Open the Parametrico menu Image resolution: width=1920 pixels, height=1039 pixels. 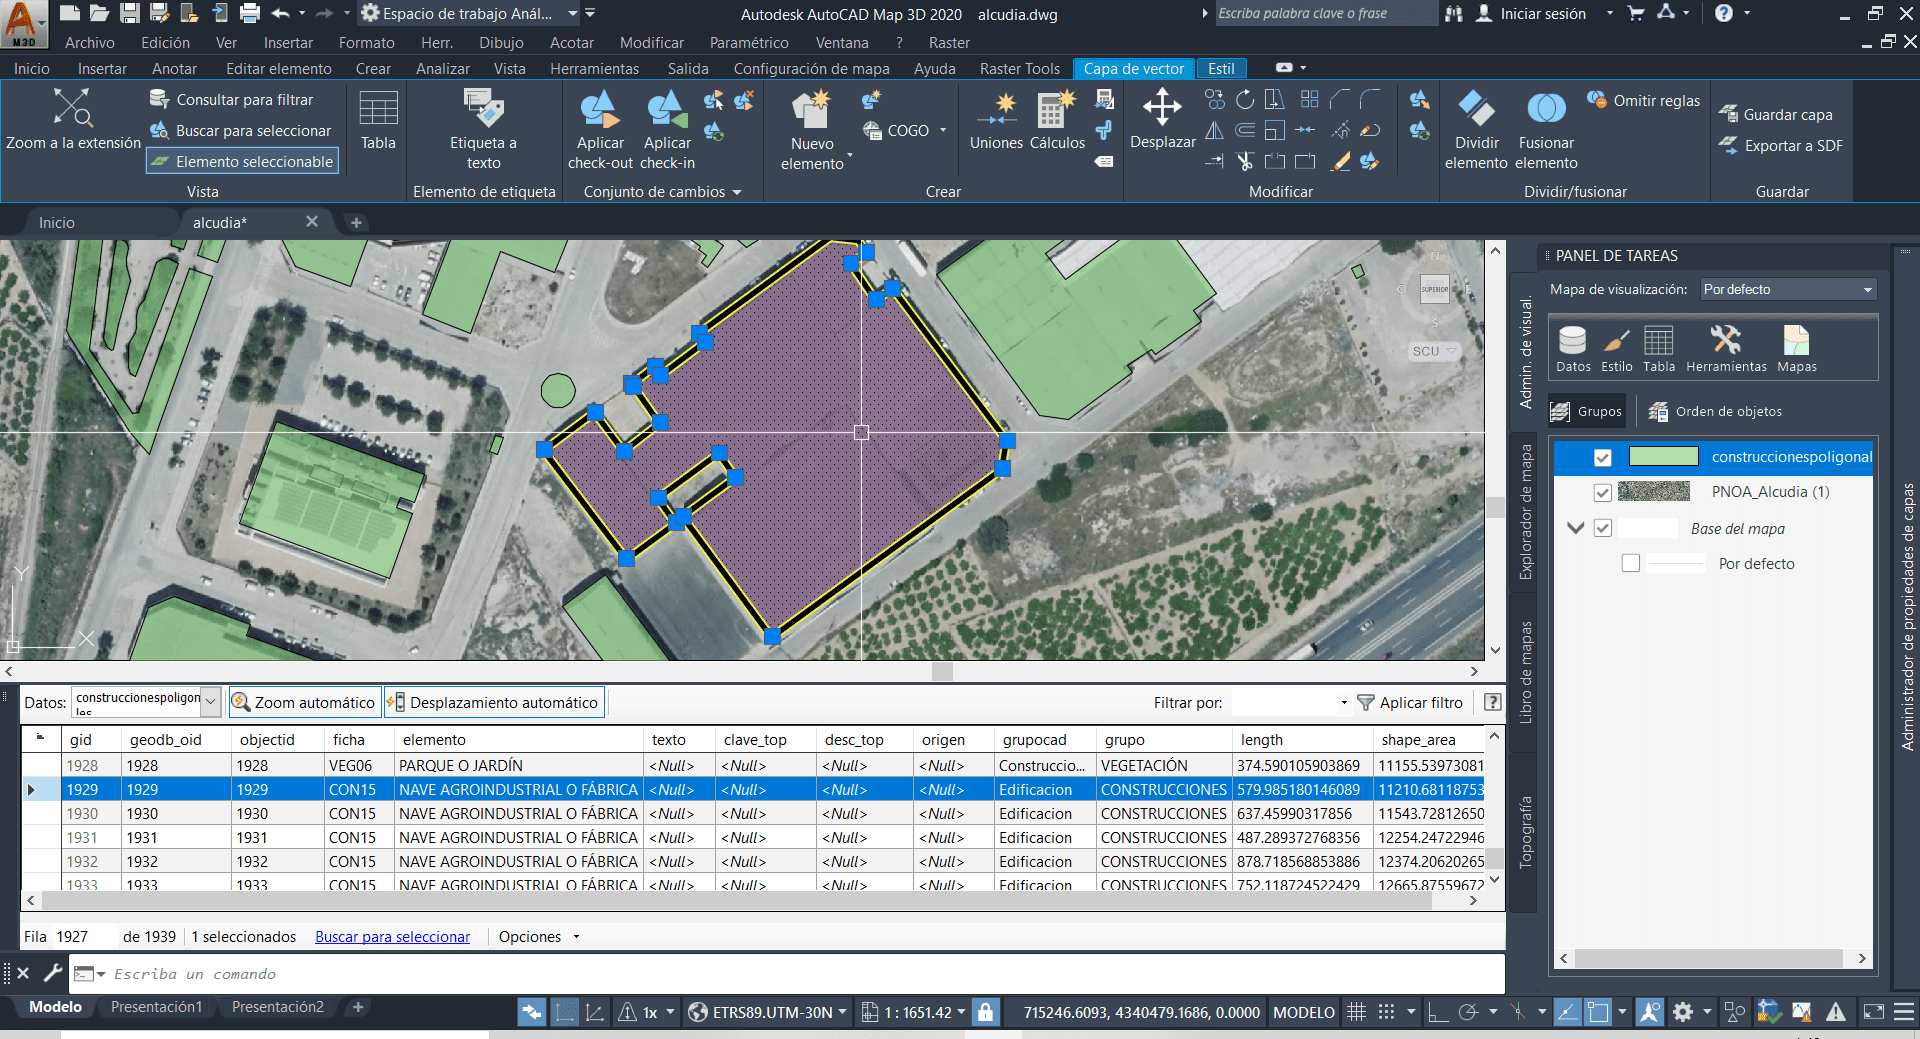point(749,42)
